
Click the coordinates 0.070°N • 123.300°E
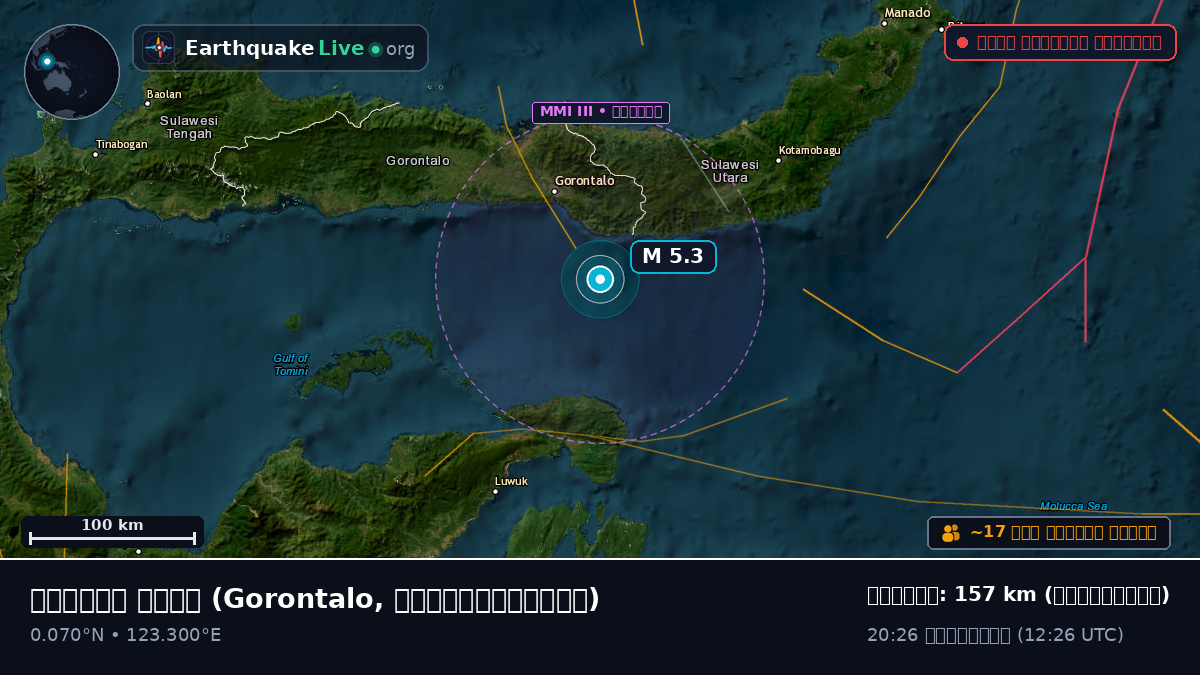click(126, 635)
